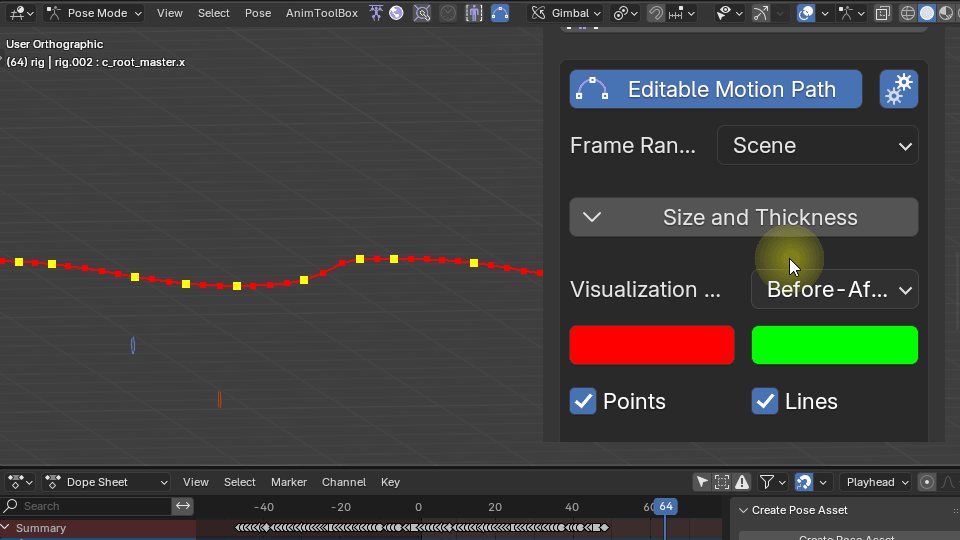Toggle snapping magnet icon in header

point(656,13)
